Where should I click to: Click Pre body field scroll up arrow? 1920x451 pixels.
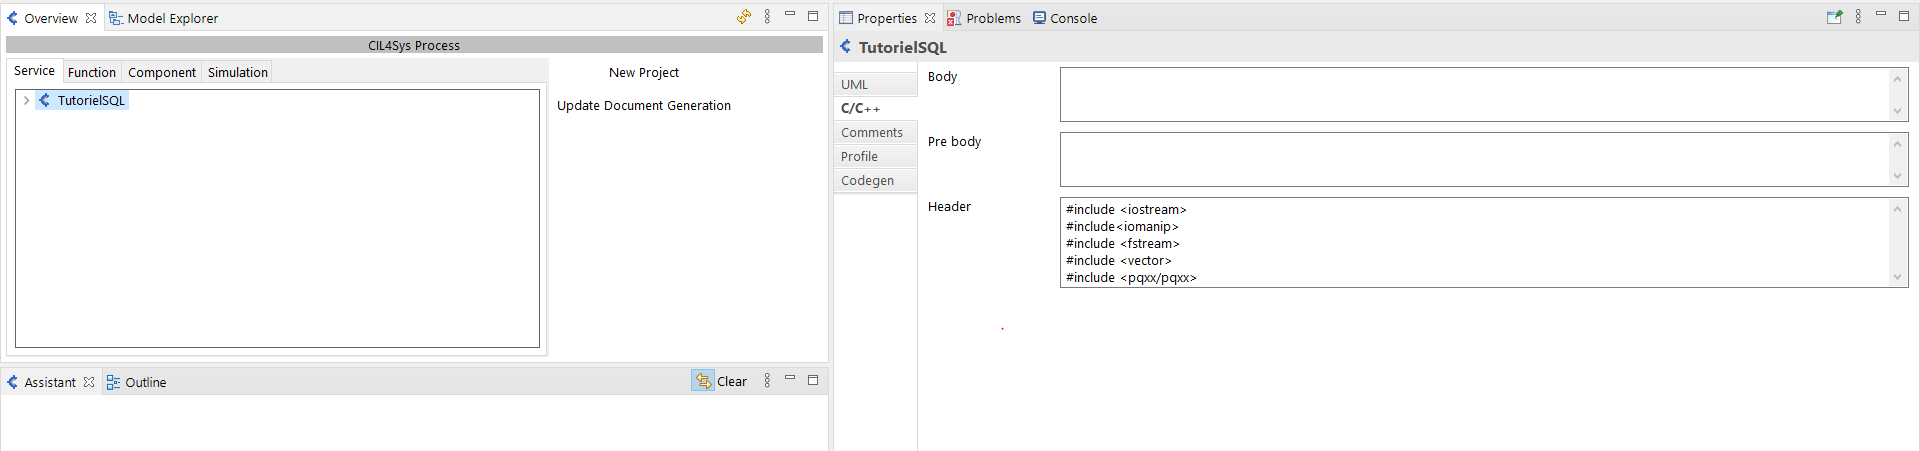[x=1897, y=144]
